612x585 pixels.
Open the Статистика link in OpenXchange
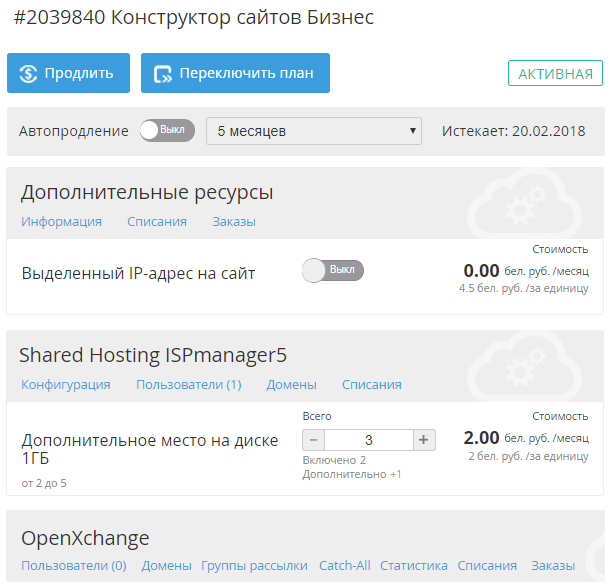pyautogui.click(x=414, y=566)
